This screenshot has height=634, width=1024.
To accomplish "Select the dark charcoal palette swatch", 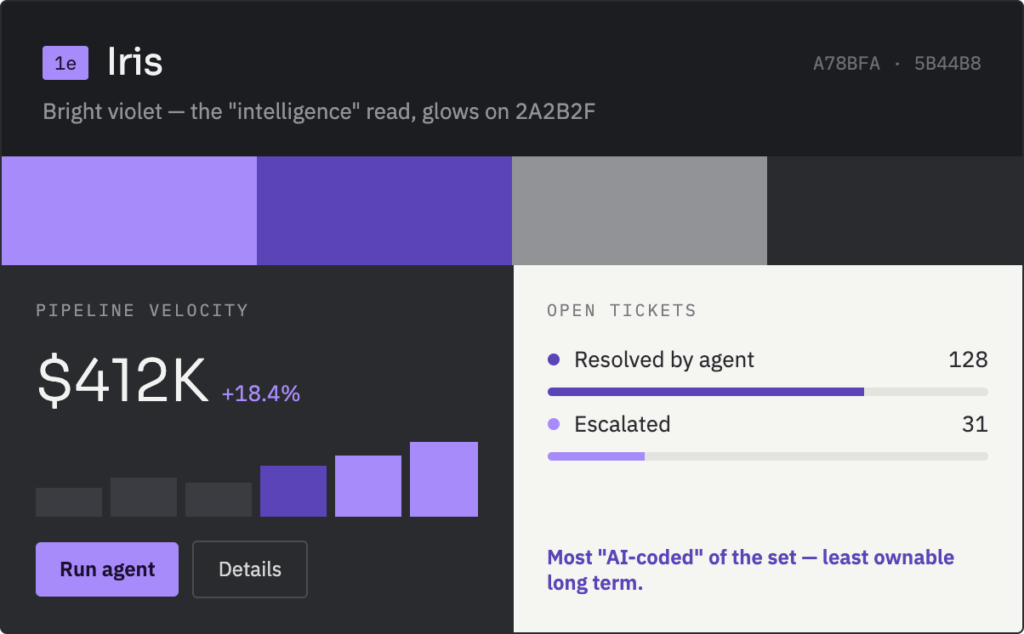I will pos(895,210).
